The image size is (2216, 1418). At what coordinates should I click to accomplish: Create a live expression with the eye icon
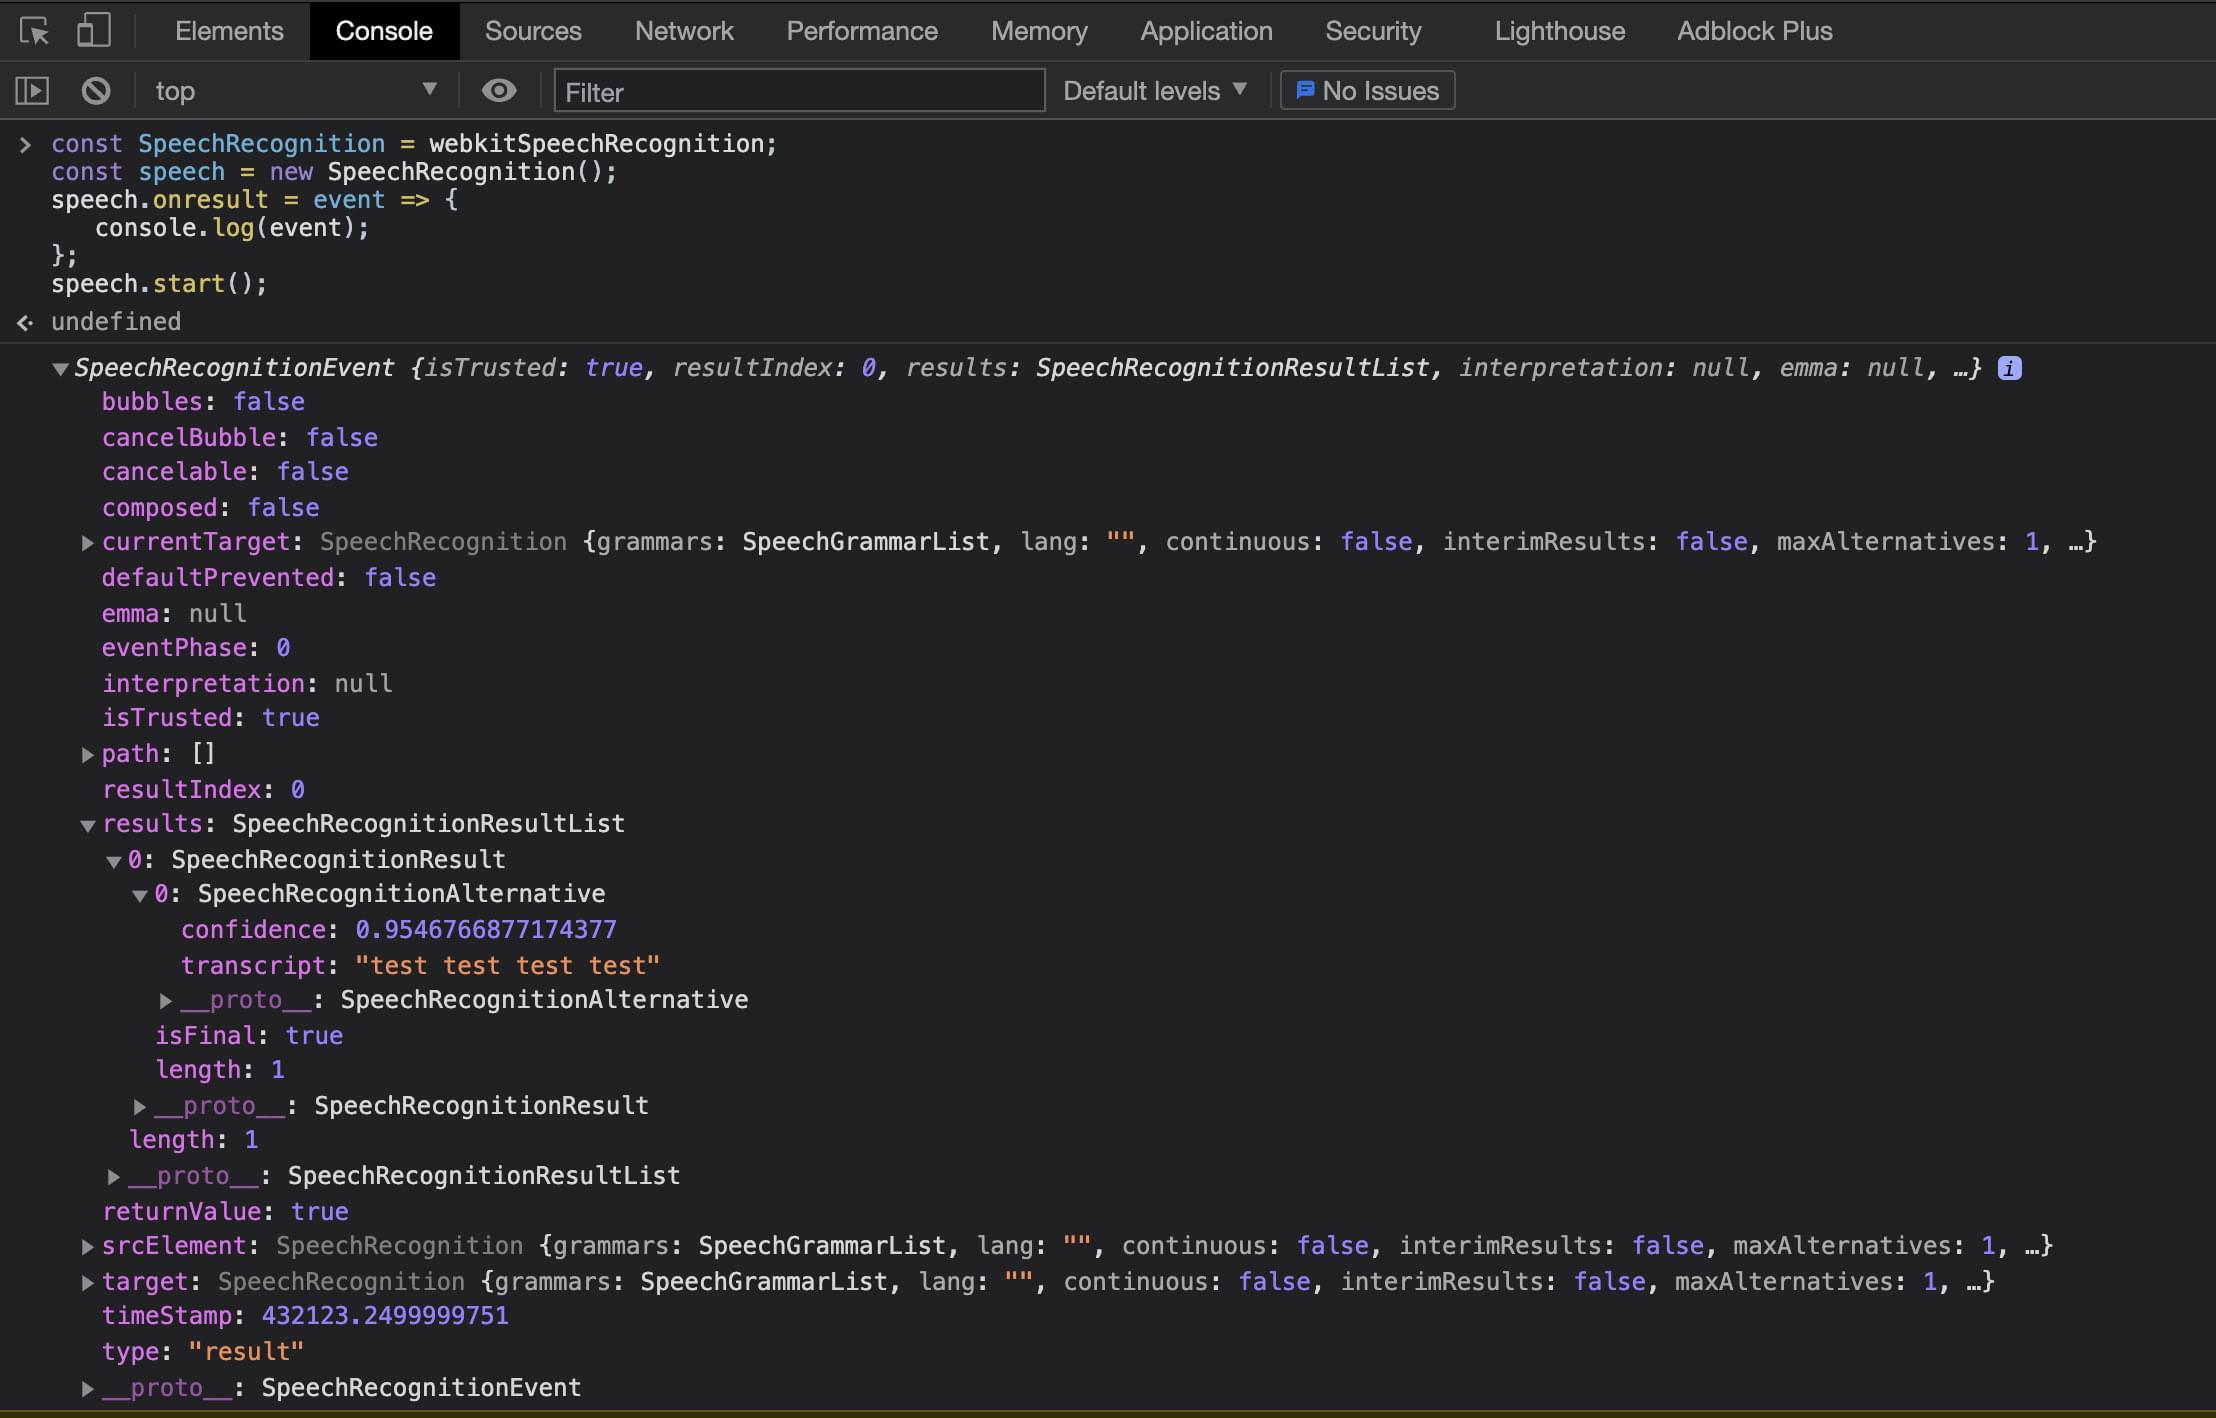499,90
